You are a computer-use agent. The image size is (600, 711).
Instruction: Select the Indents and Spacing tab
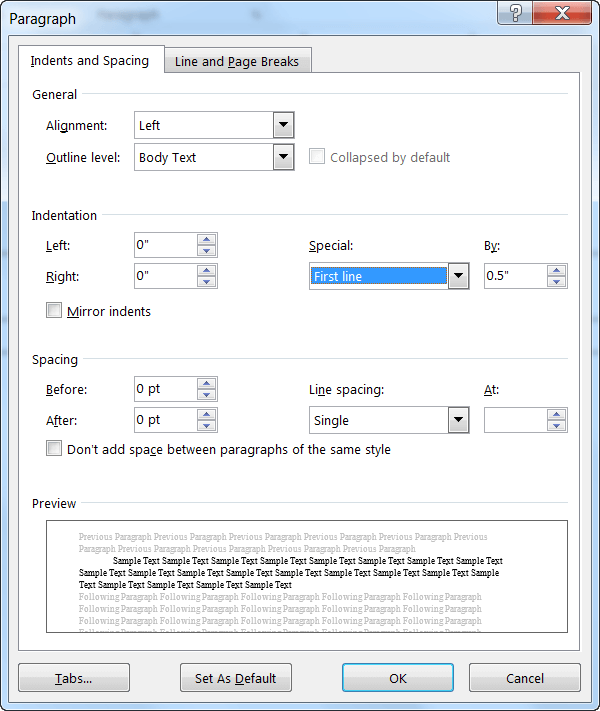tap(91, 60)
